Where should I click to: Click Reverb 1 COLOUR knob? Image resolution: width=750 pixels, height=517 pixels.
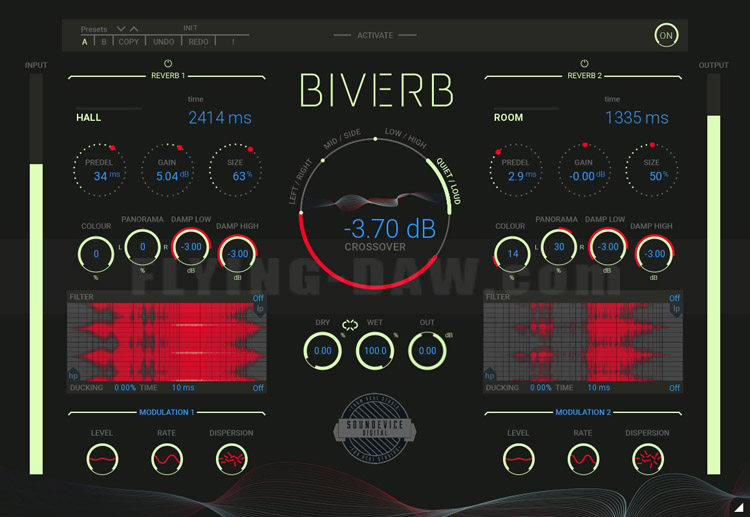pos(96,254)
